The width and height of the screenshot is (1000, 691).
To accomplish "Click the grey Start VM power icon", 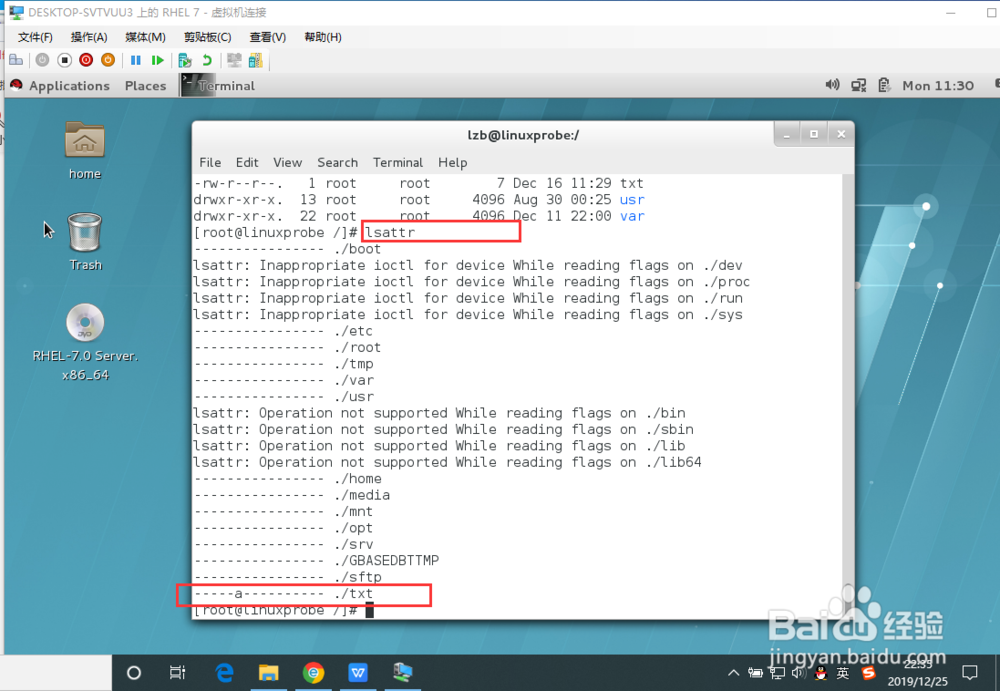I will coord(42,60).
